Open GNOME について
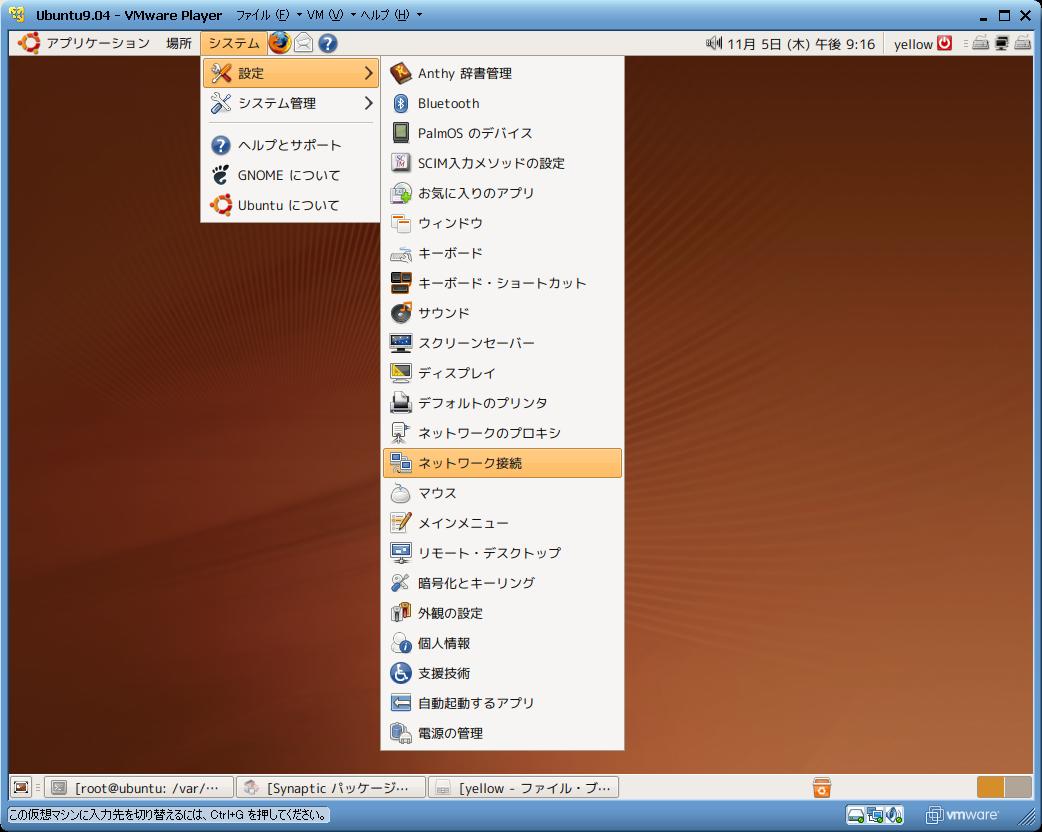The width and height of the screenshot is (1042, 832). [290, 175]
